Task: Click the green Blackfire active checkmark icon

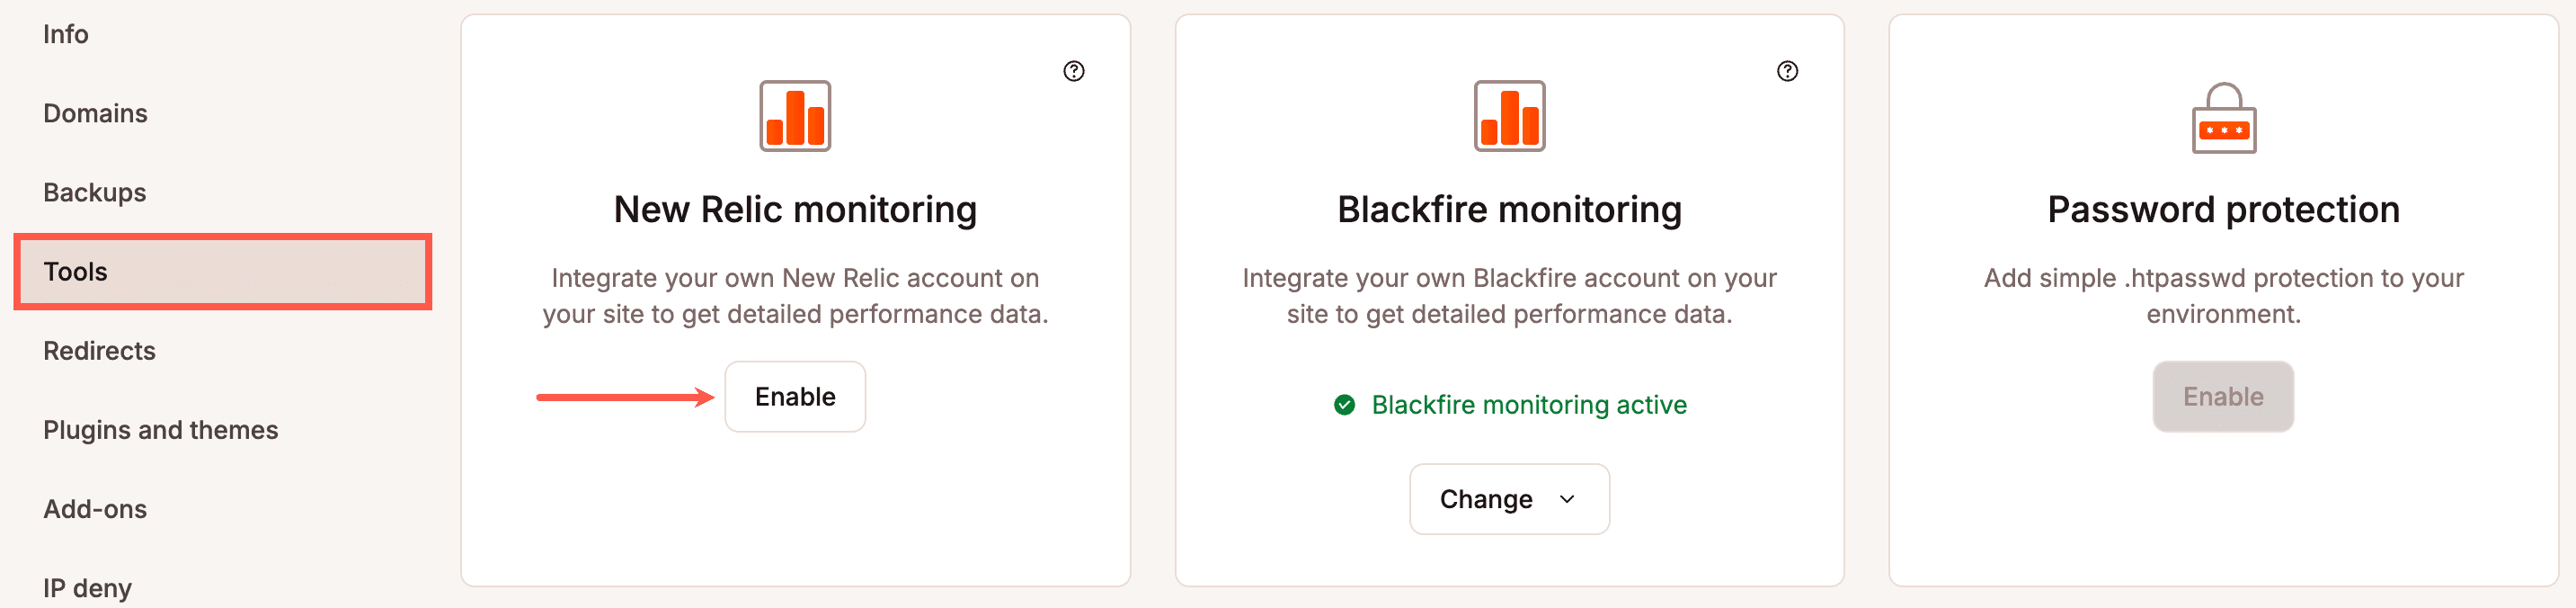Action: coord(1344,405)
